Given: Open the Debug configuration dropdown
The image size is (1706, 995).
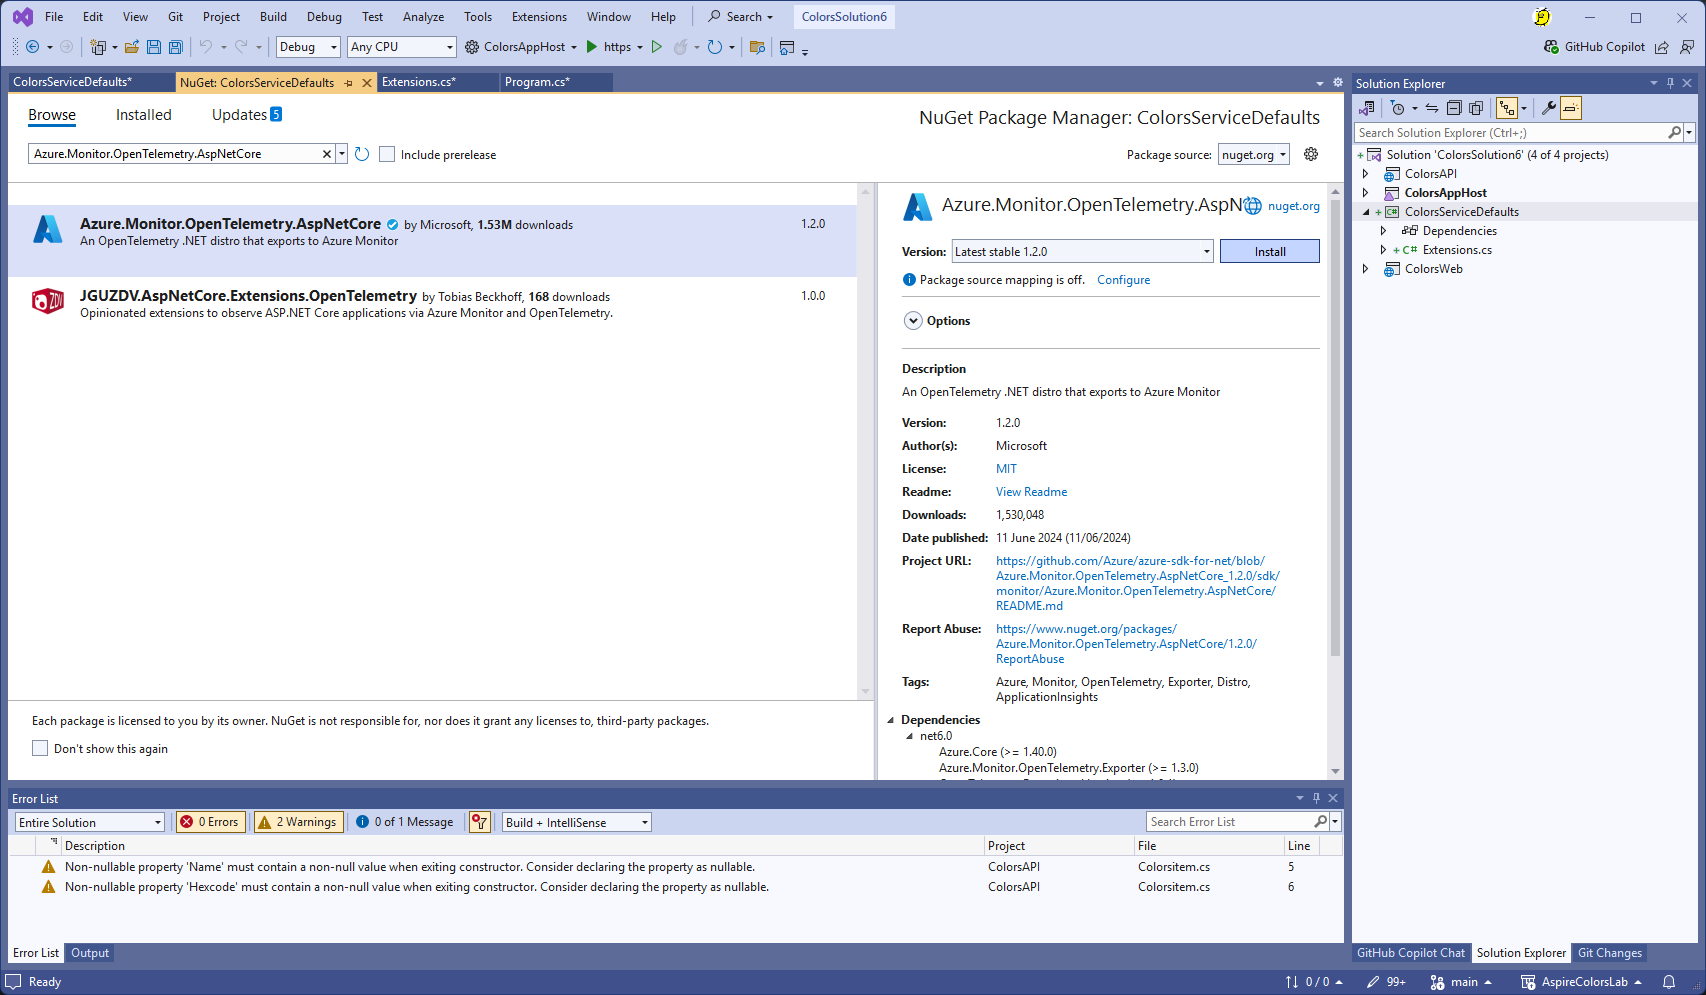Looking at the screenshot, I should tap(308, 47).
